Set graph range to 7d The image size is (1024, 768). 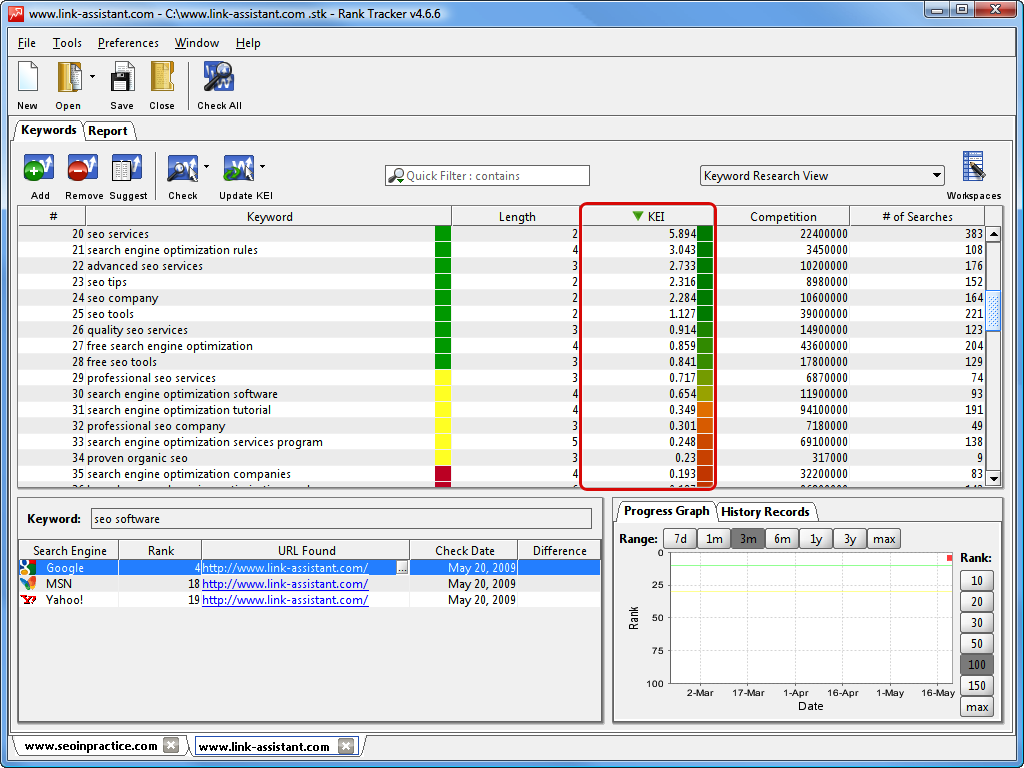pos(680,539)
